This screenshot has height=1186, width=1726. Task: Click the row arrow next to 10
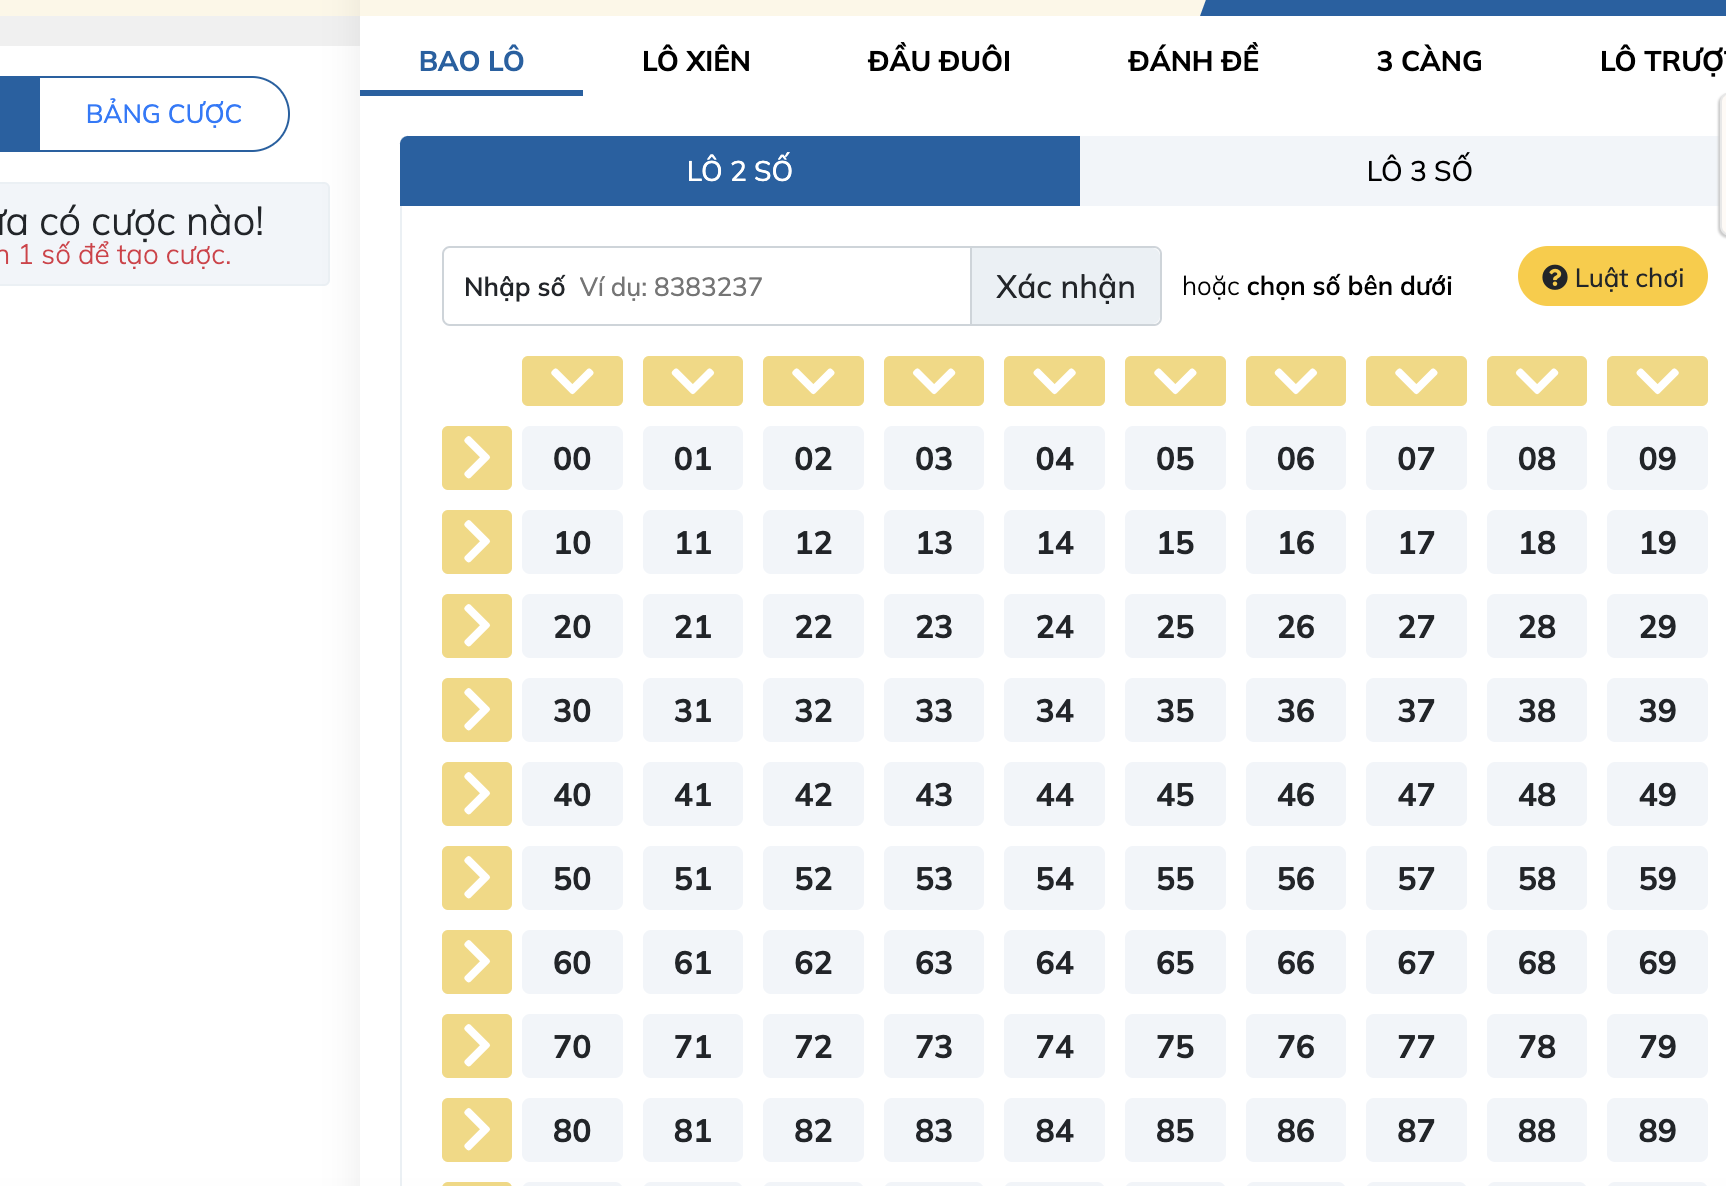click(477, 542)
